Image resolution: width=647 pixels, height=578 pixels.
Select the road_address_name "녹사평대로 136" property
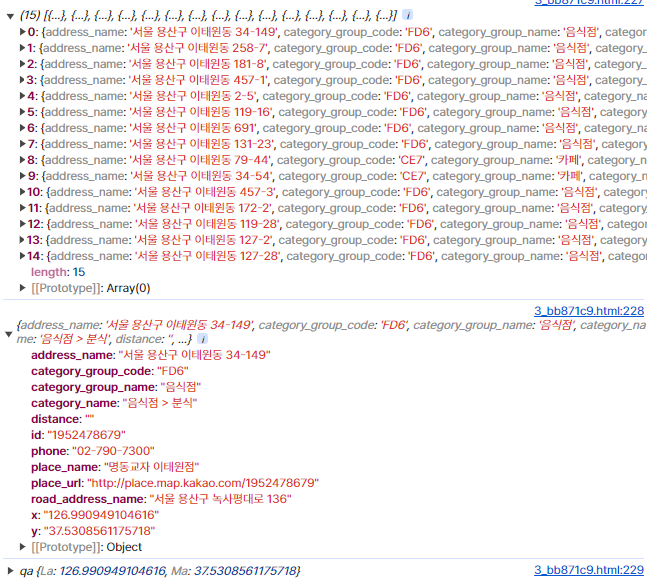pos(161,499)
